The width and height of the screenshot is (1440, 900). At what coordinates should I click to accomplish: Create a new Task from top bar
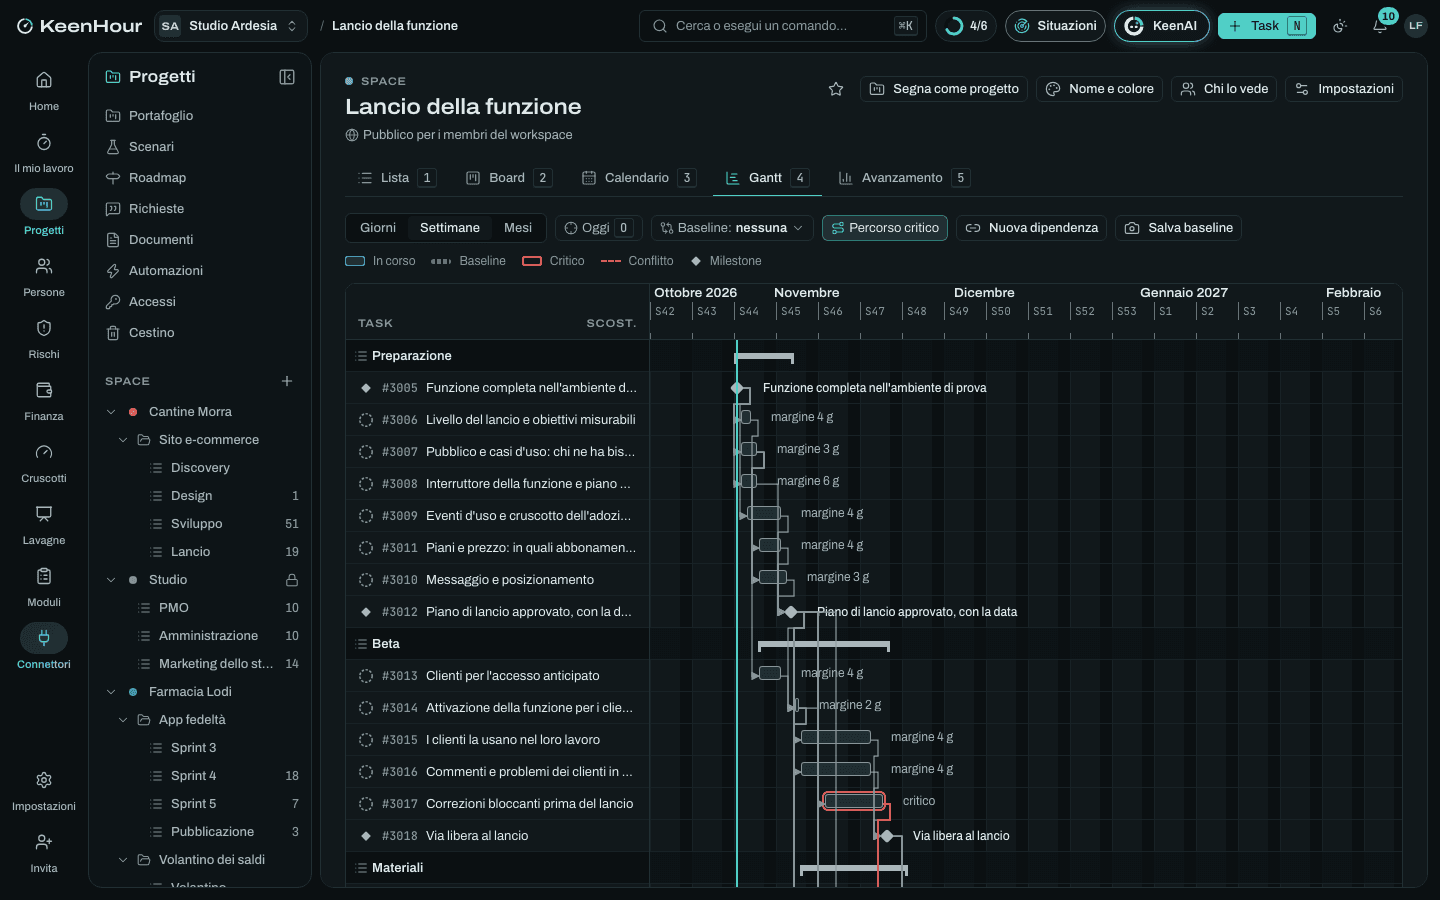[1266, 26]
